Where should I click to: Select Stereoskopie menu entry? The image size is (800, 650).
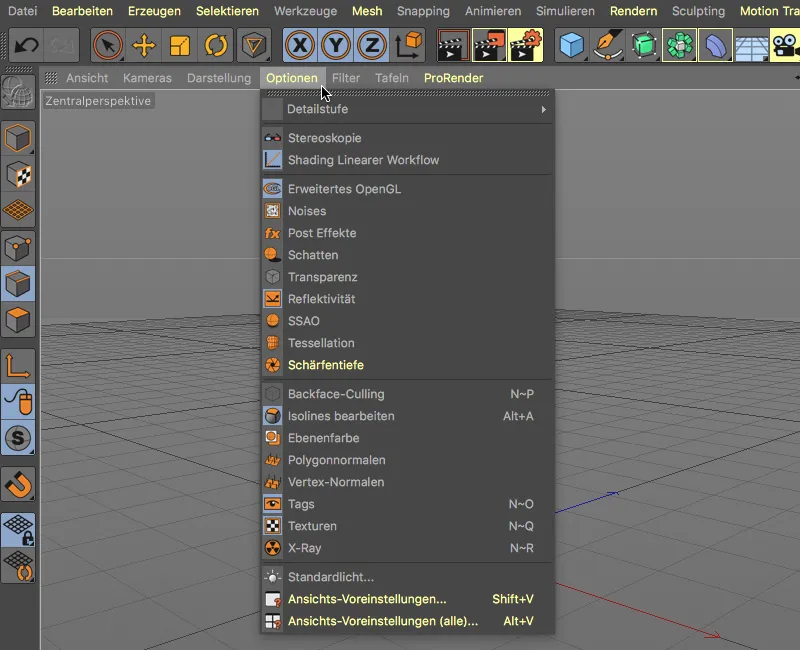tap(407, 138)
